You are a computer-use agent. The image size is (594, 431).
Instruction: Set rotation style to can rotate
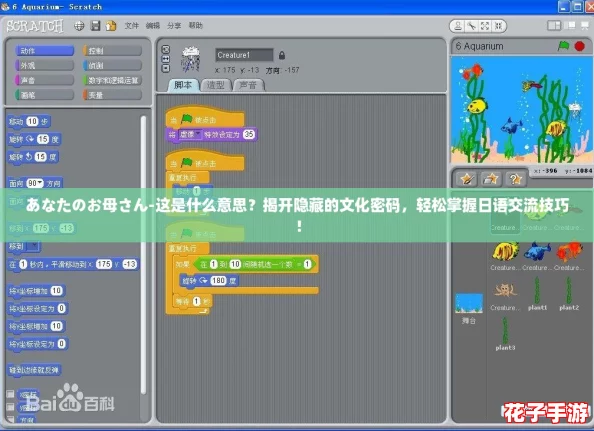pyautogui.click(x=166, y=50)
